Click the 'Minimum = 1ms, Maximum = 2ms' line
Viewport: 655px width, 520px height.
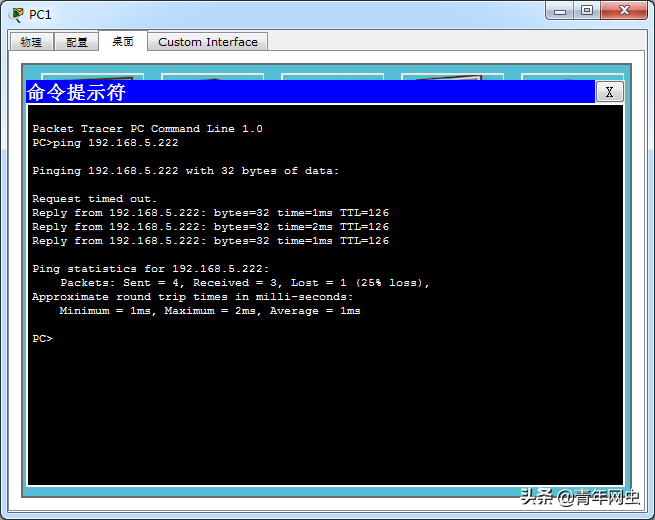(210, 311)
